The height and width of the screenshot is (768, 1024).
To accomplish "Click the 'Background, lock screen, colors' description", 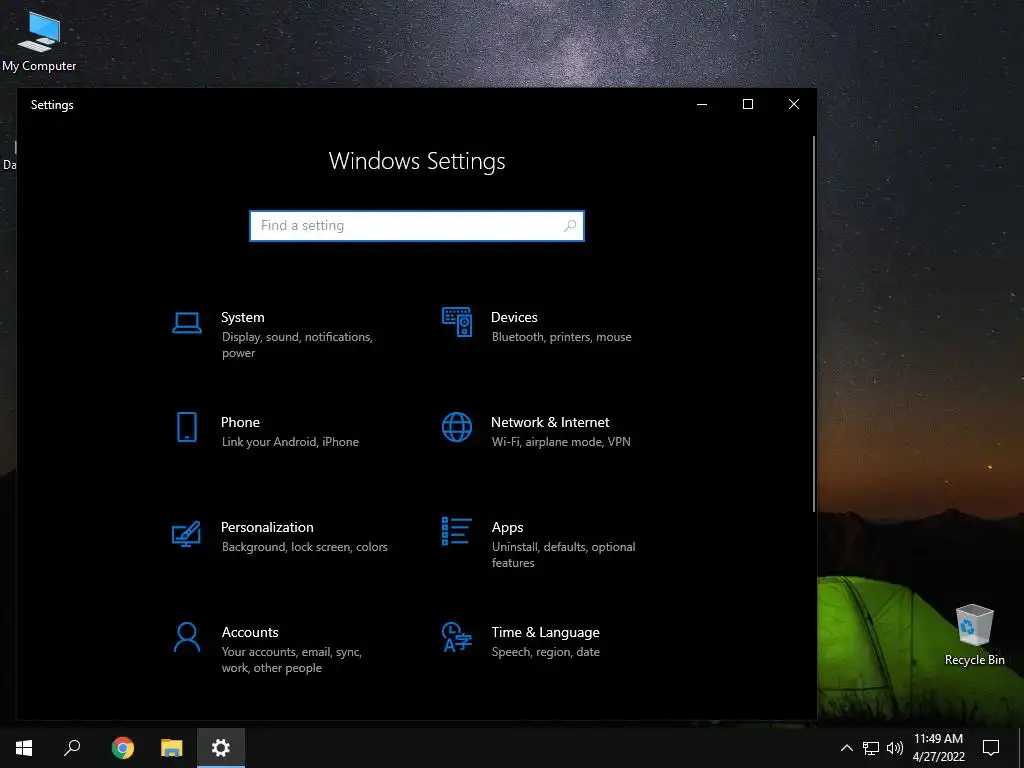I will point(304,547).
